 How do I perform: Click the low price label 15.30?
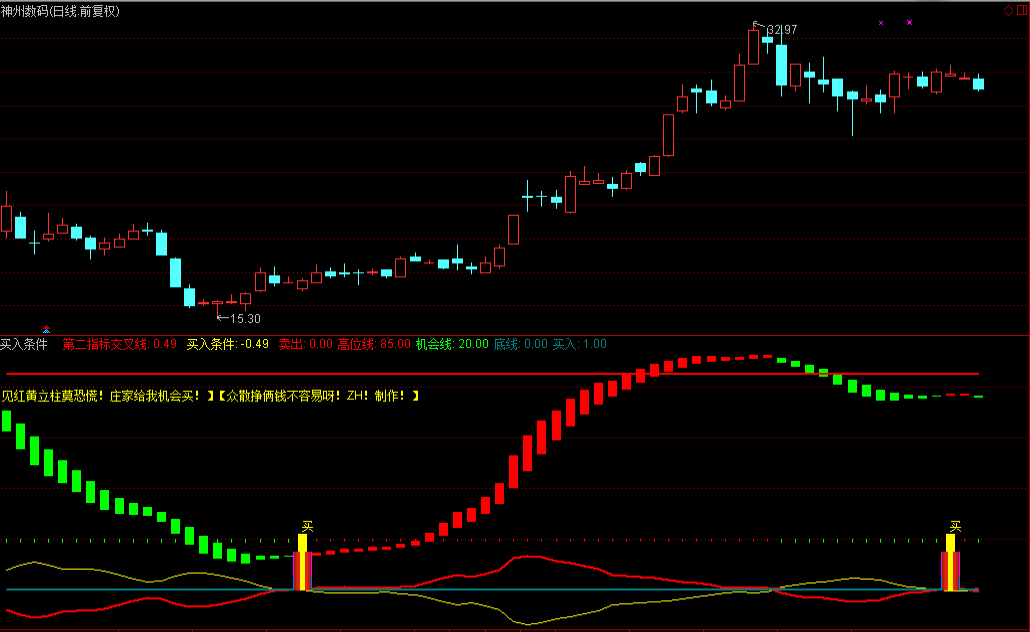tap(245, 319)
